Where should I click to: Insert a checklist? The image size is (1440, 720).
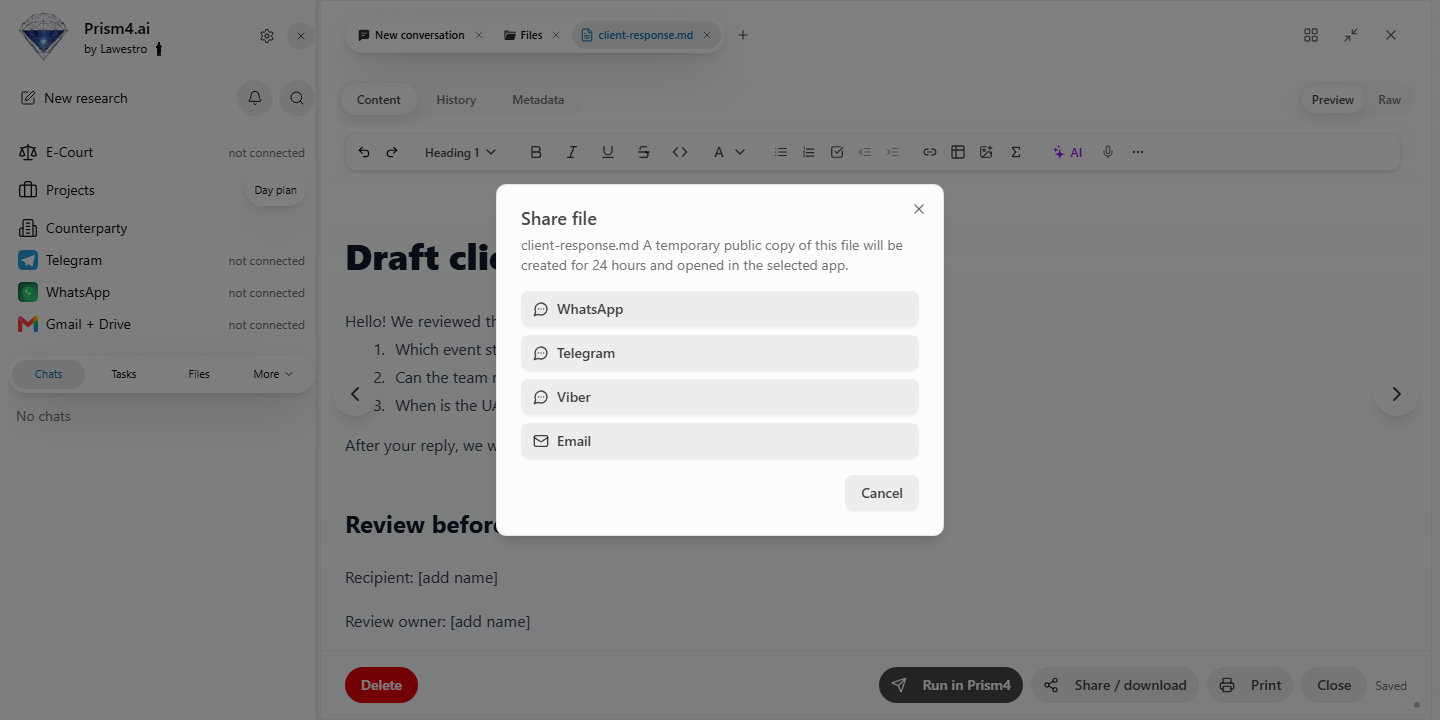click(837, 152)
